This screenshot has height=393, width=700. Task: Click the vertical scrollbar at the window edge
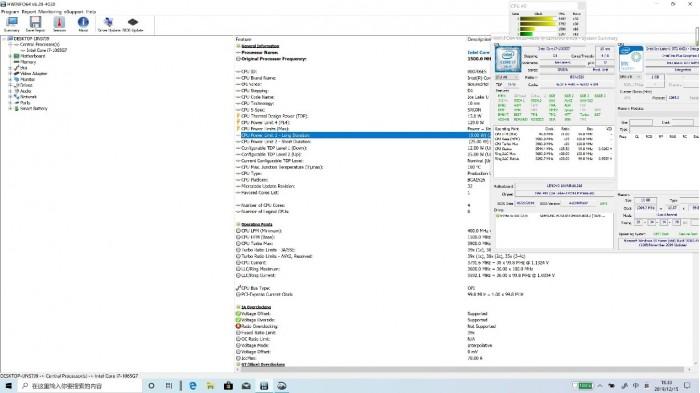click(x=697, y=36)
